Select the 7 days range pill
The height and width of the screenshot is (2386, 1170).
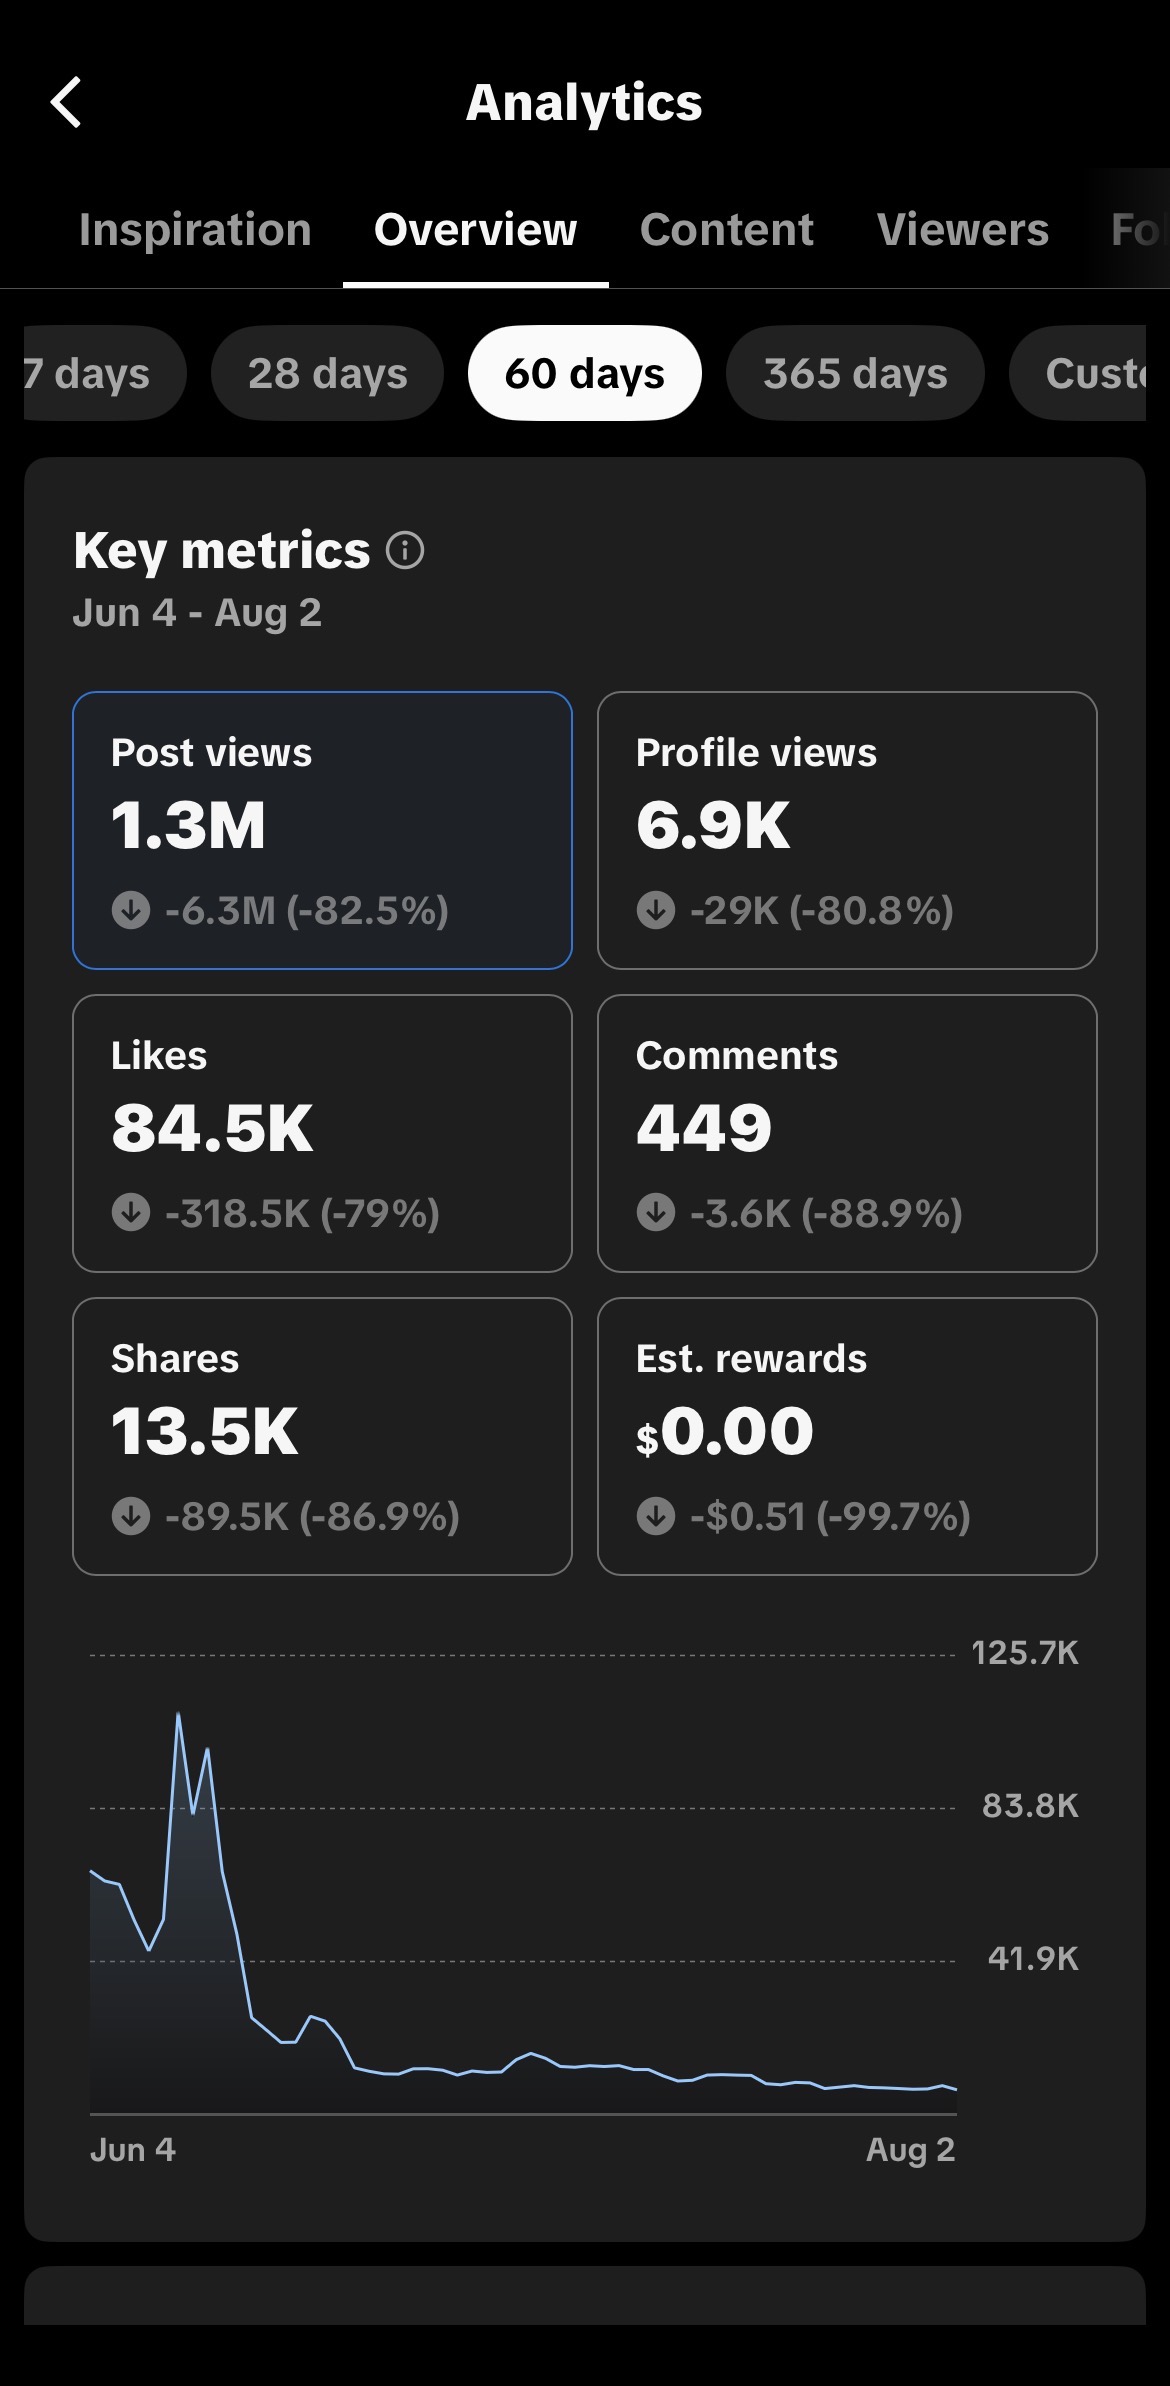coord(104,373)
